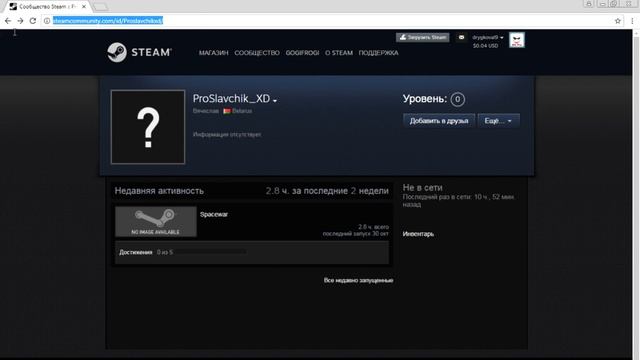Open Все недавно запущенные link
Image resolution: width=640 pixels, height=360 pixels.
click(358, 280)
